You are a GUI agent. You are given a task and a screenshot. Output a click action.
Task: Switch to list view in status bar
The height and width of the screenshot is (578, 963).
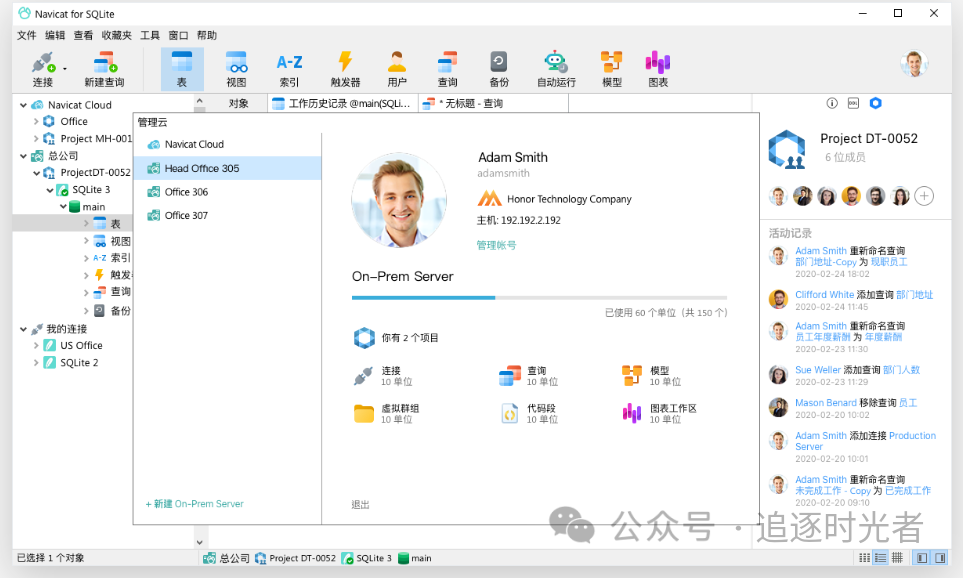[881, 558]
